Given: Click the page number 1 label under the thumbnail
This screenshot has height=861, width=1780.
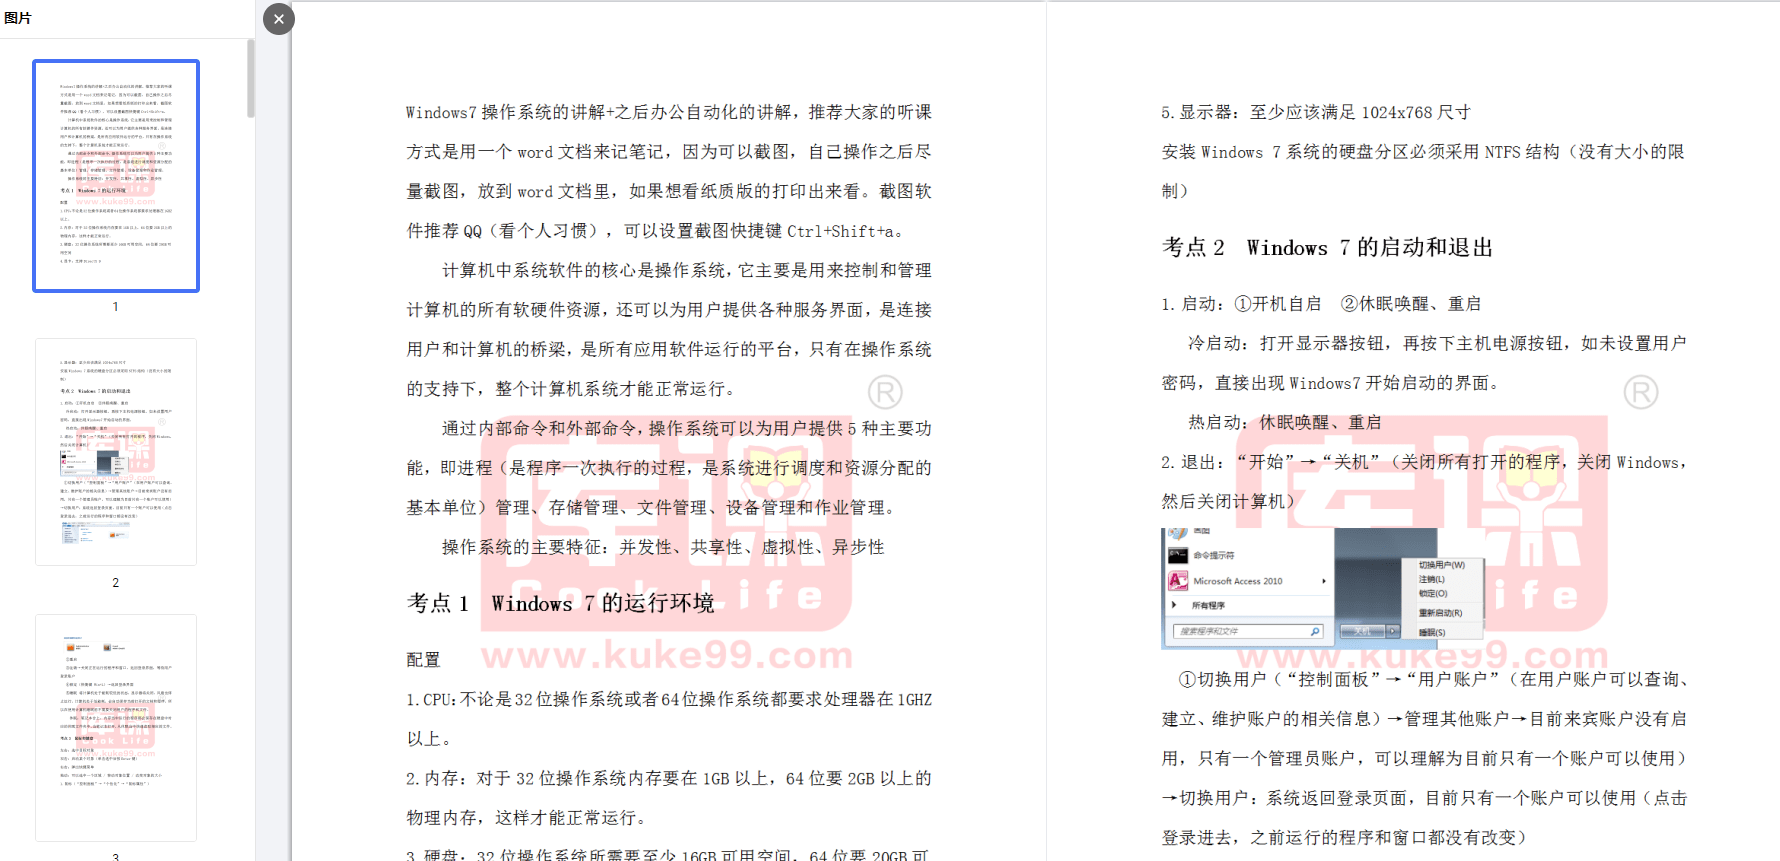Looking at the screenshot, I should coord(116,307).
